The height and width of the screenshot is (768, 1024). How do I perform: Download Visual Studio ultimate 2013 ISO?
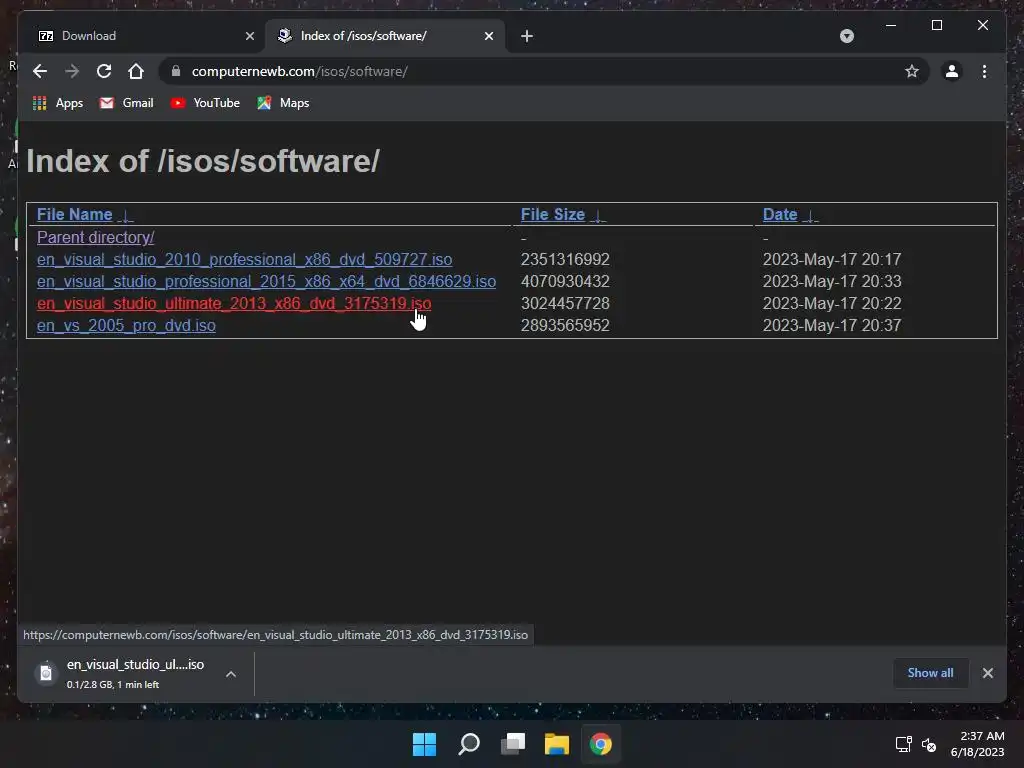click(234, 304)
